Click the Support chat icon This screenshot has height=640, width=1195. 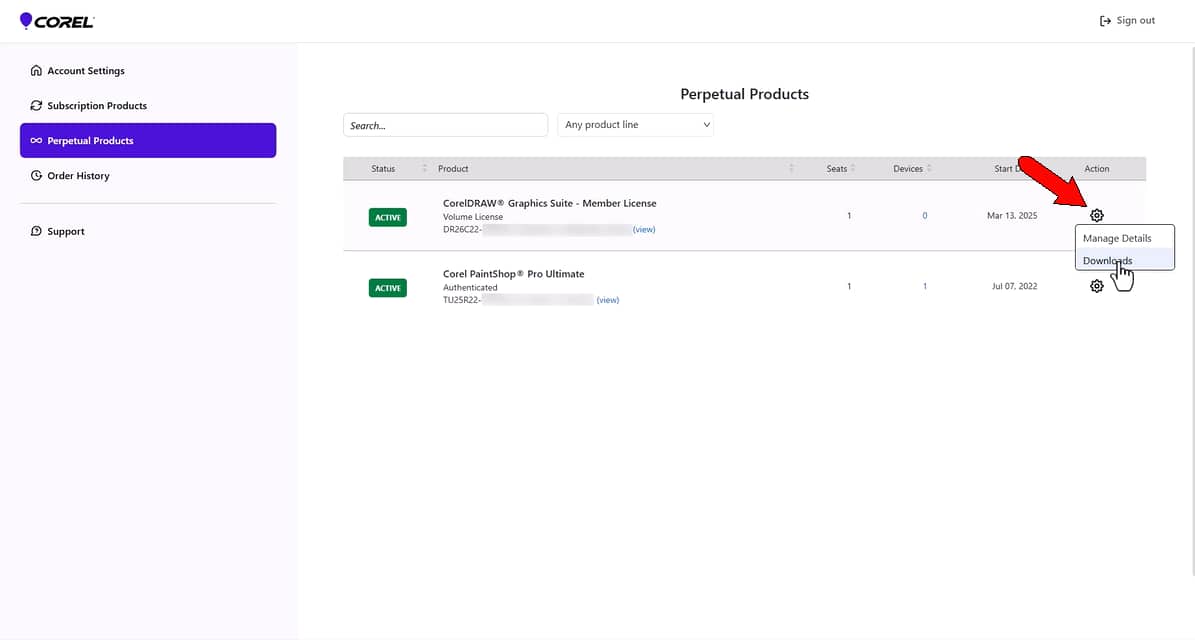pos(36,231)
